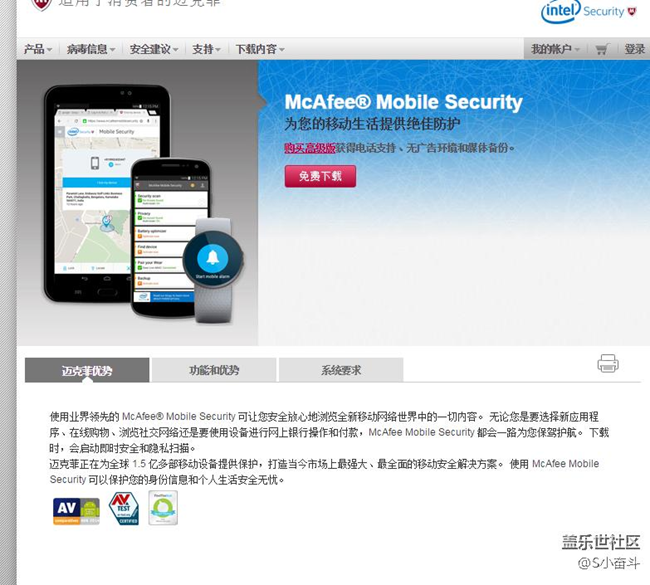Expand the 我的账户 account dropdown
The image size is (650, 585).
[x=555, y=49]
